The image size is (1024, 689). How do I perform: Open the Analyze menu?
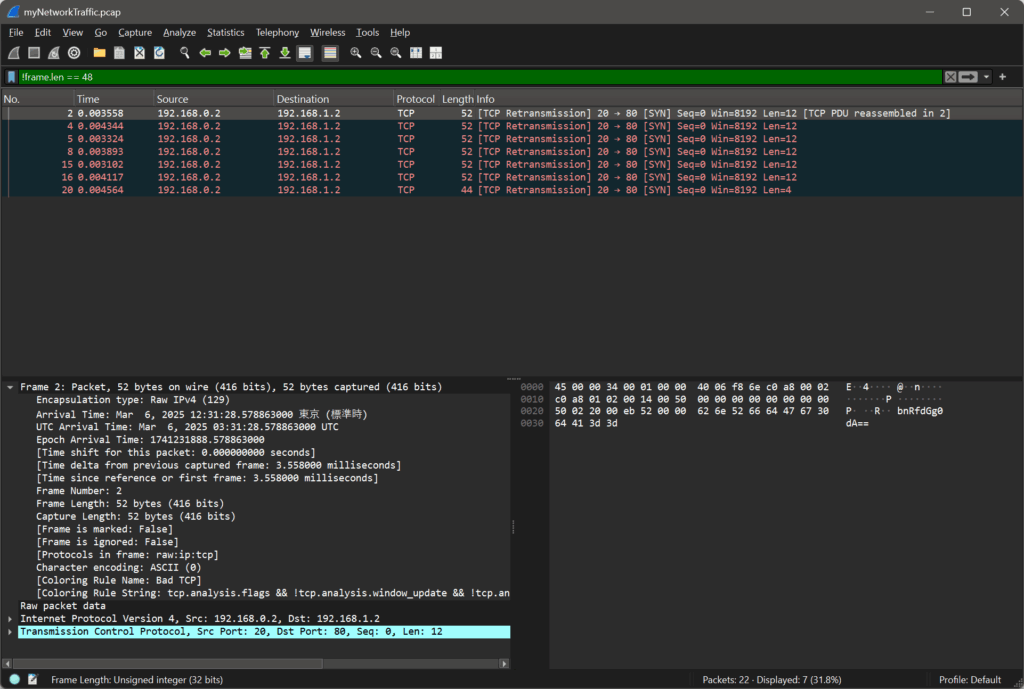tap(179, 32)
